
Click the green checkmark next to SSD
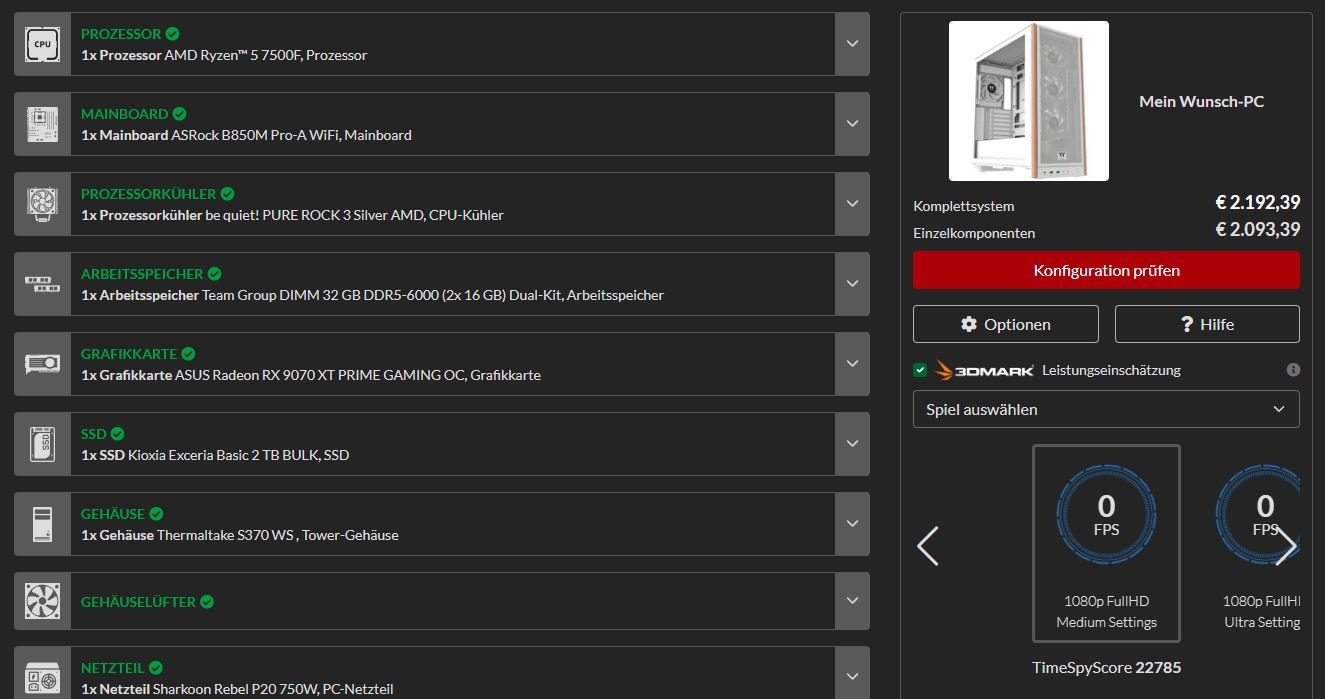117,434
